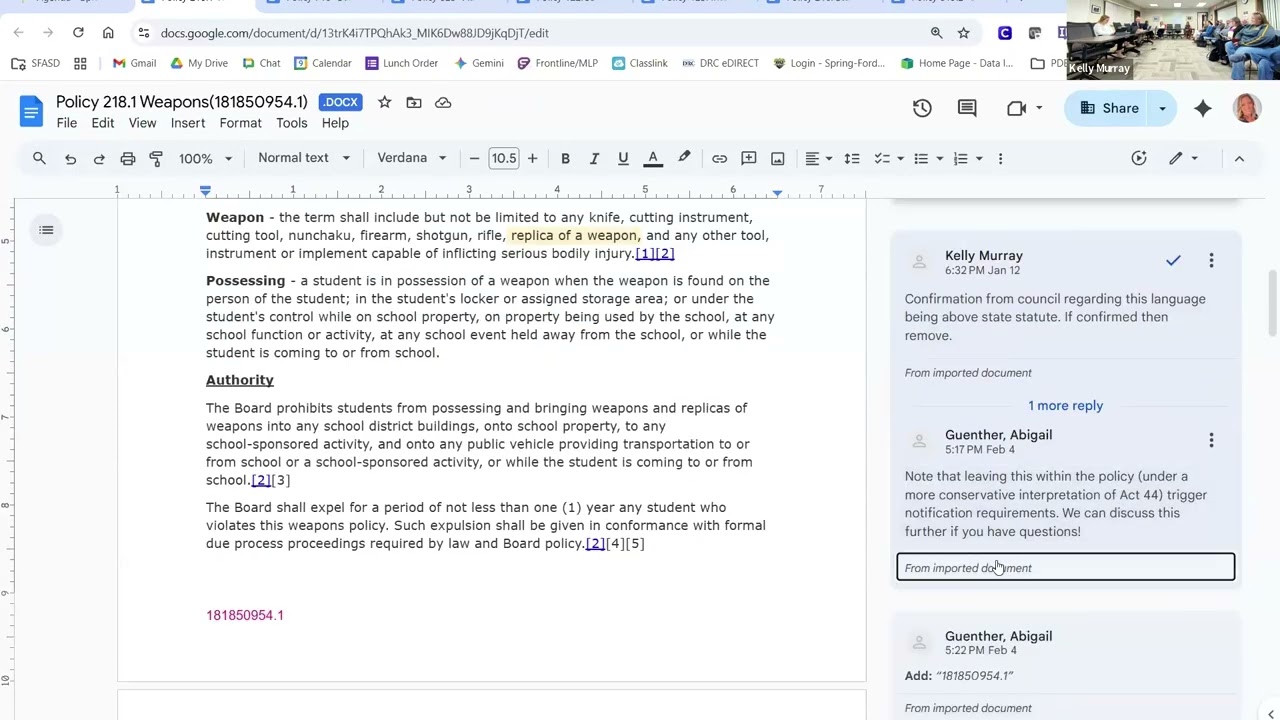The width and height of the screenshot is (1280, 720).
Task: Click the document title Policy 218.1 Weapons
Action: tap(182, 102)
